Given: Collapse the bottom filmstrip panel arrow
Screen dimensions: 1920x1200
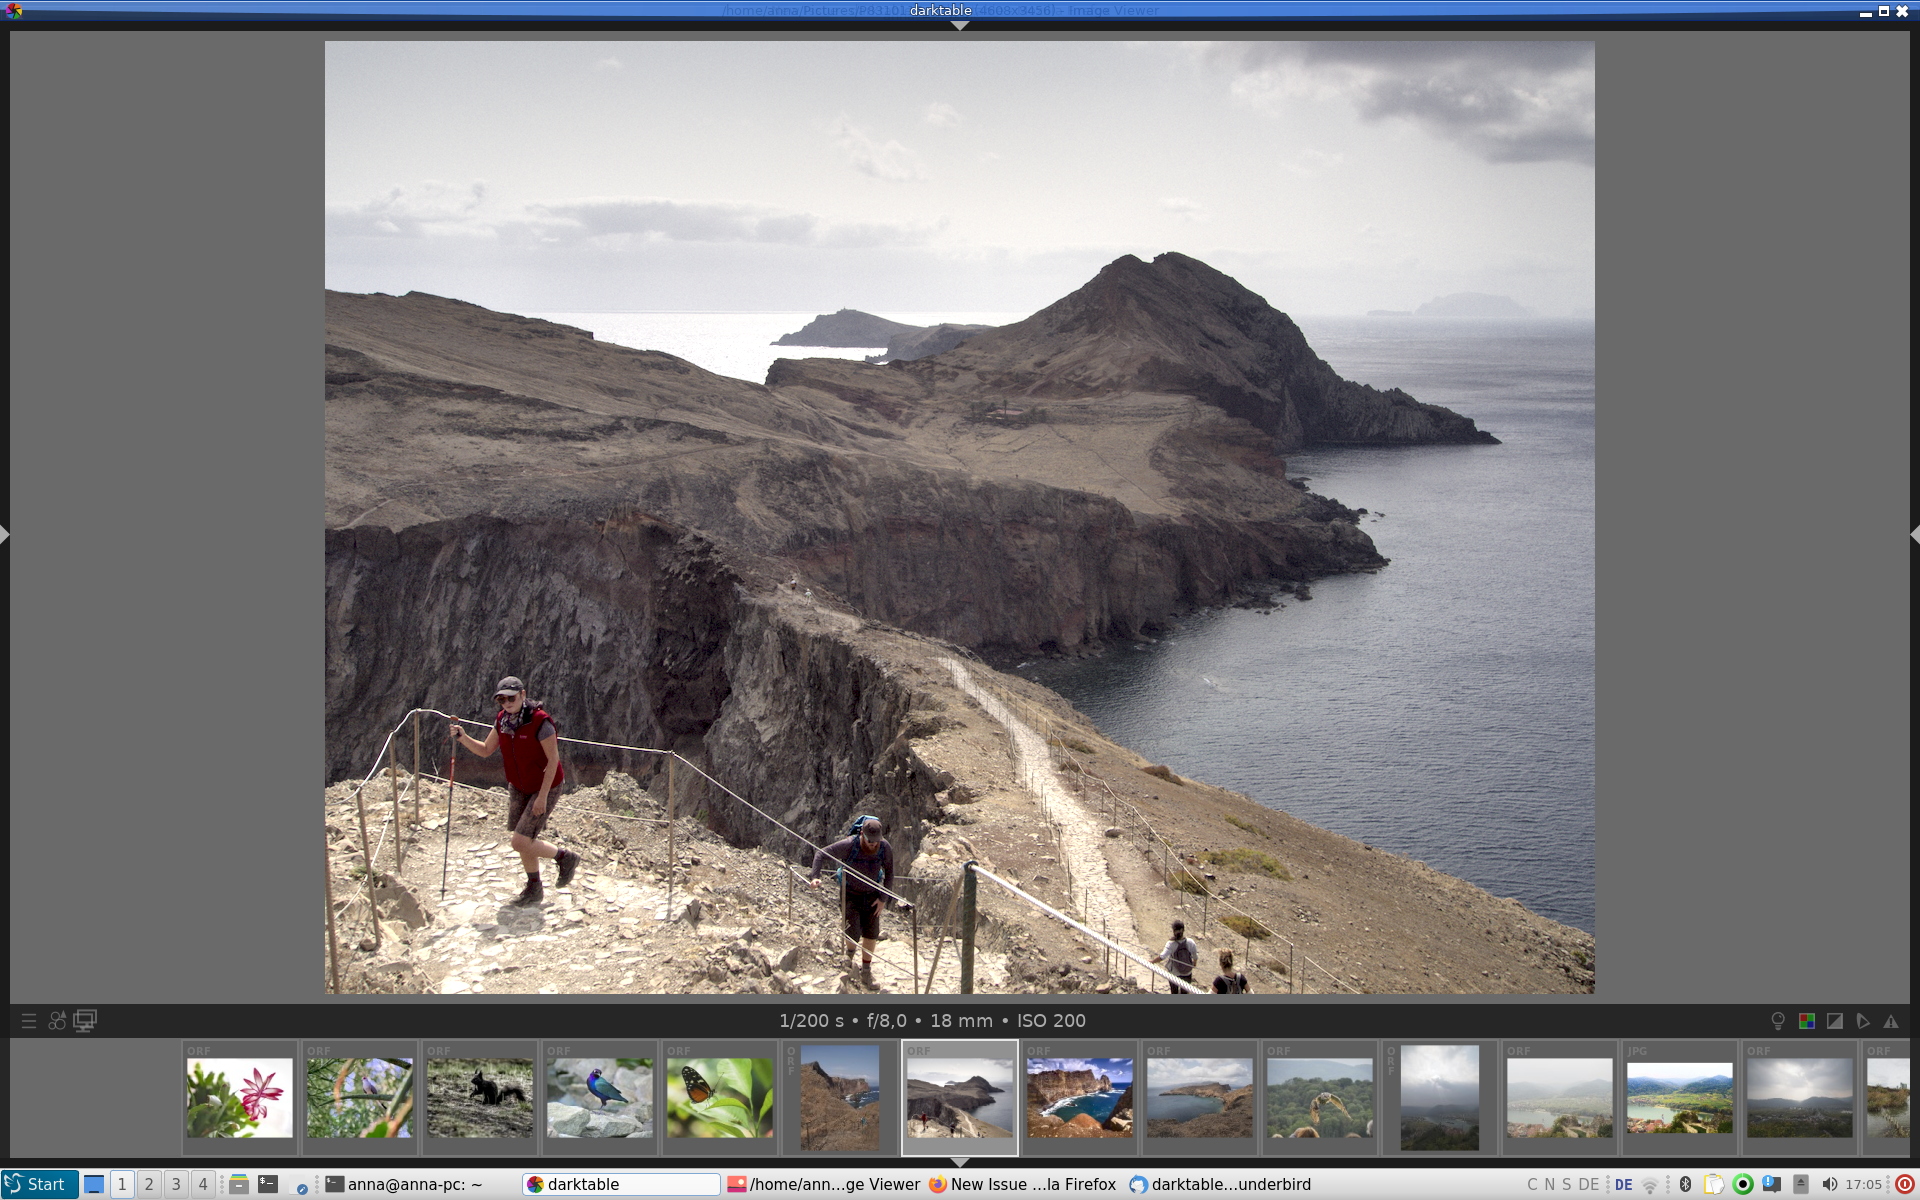Looking at the screenshot, I should pos(959,1162).
